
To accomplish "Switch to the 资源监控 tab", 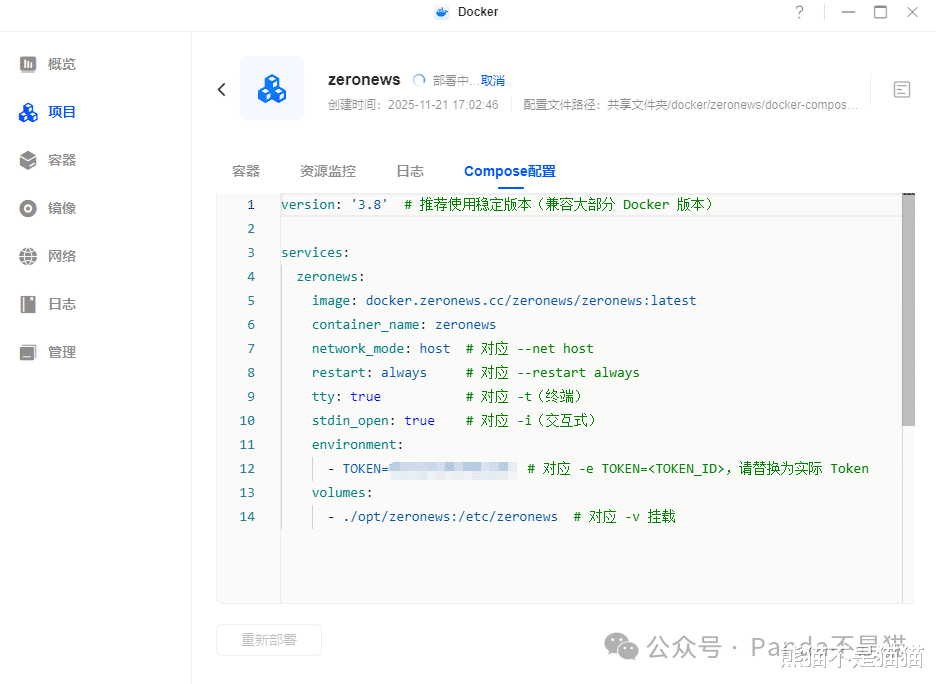I will click(328, 171).
